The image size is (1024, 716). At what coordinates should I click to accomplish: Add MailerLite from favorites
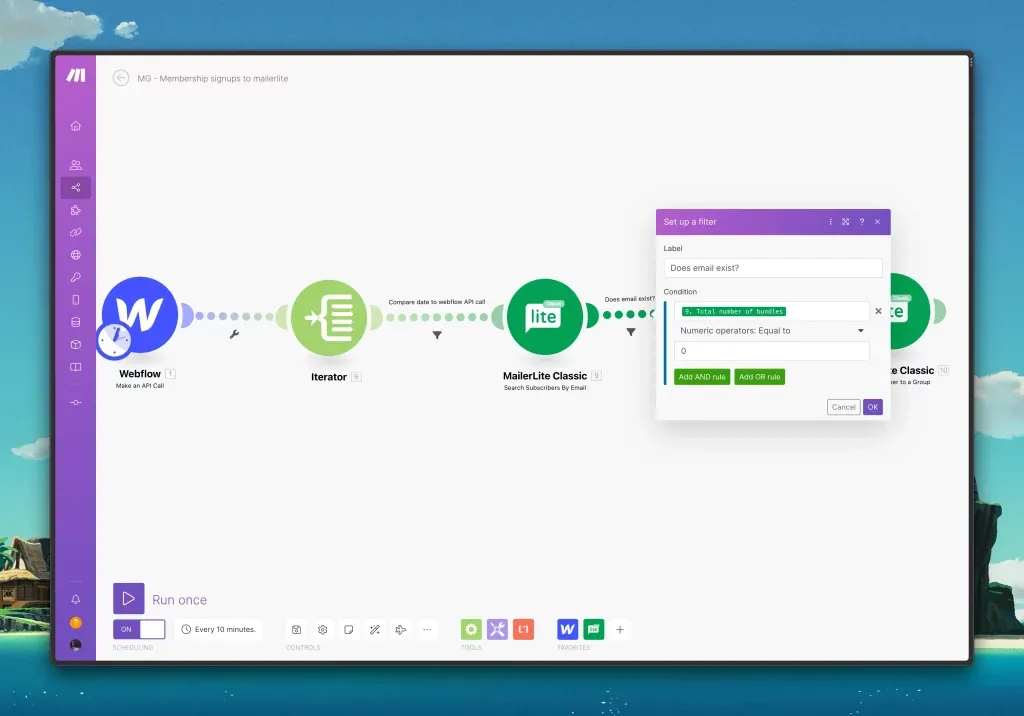(594, 629)
